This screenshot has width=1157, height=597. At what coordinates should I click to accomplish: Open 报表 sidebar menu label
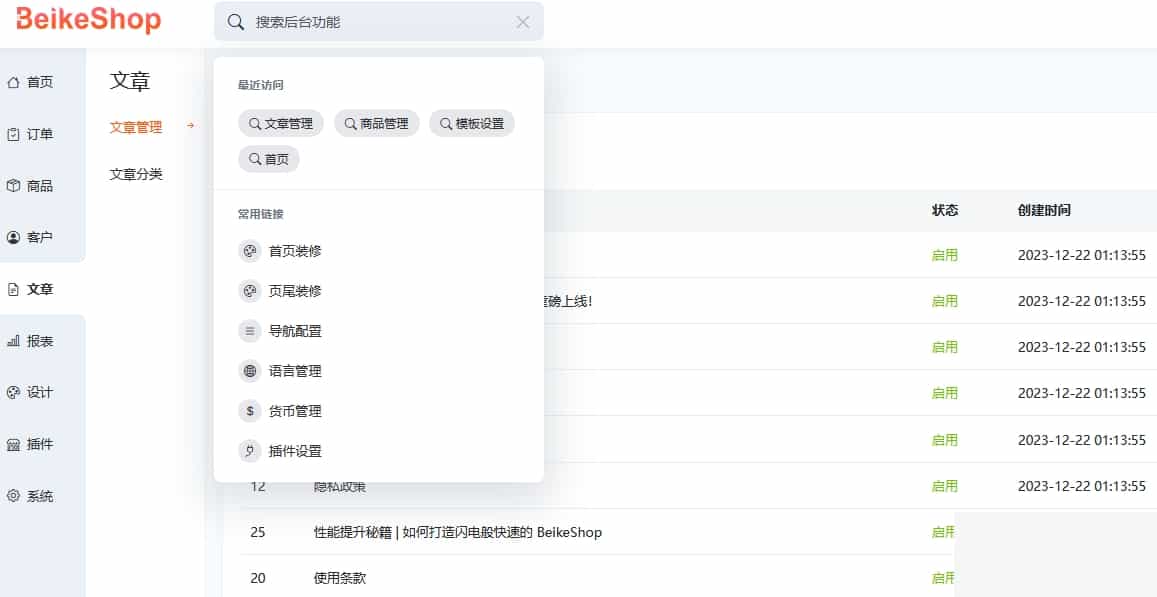point(40,341)
